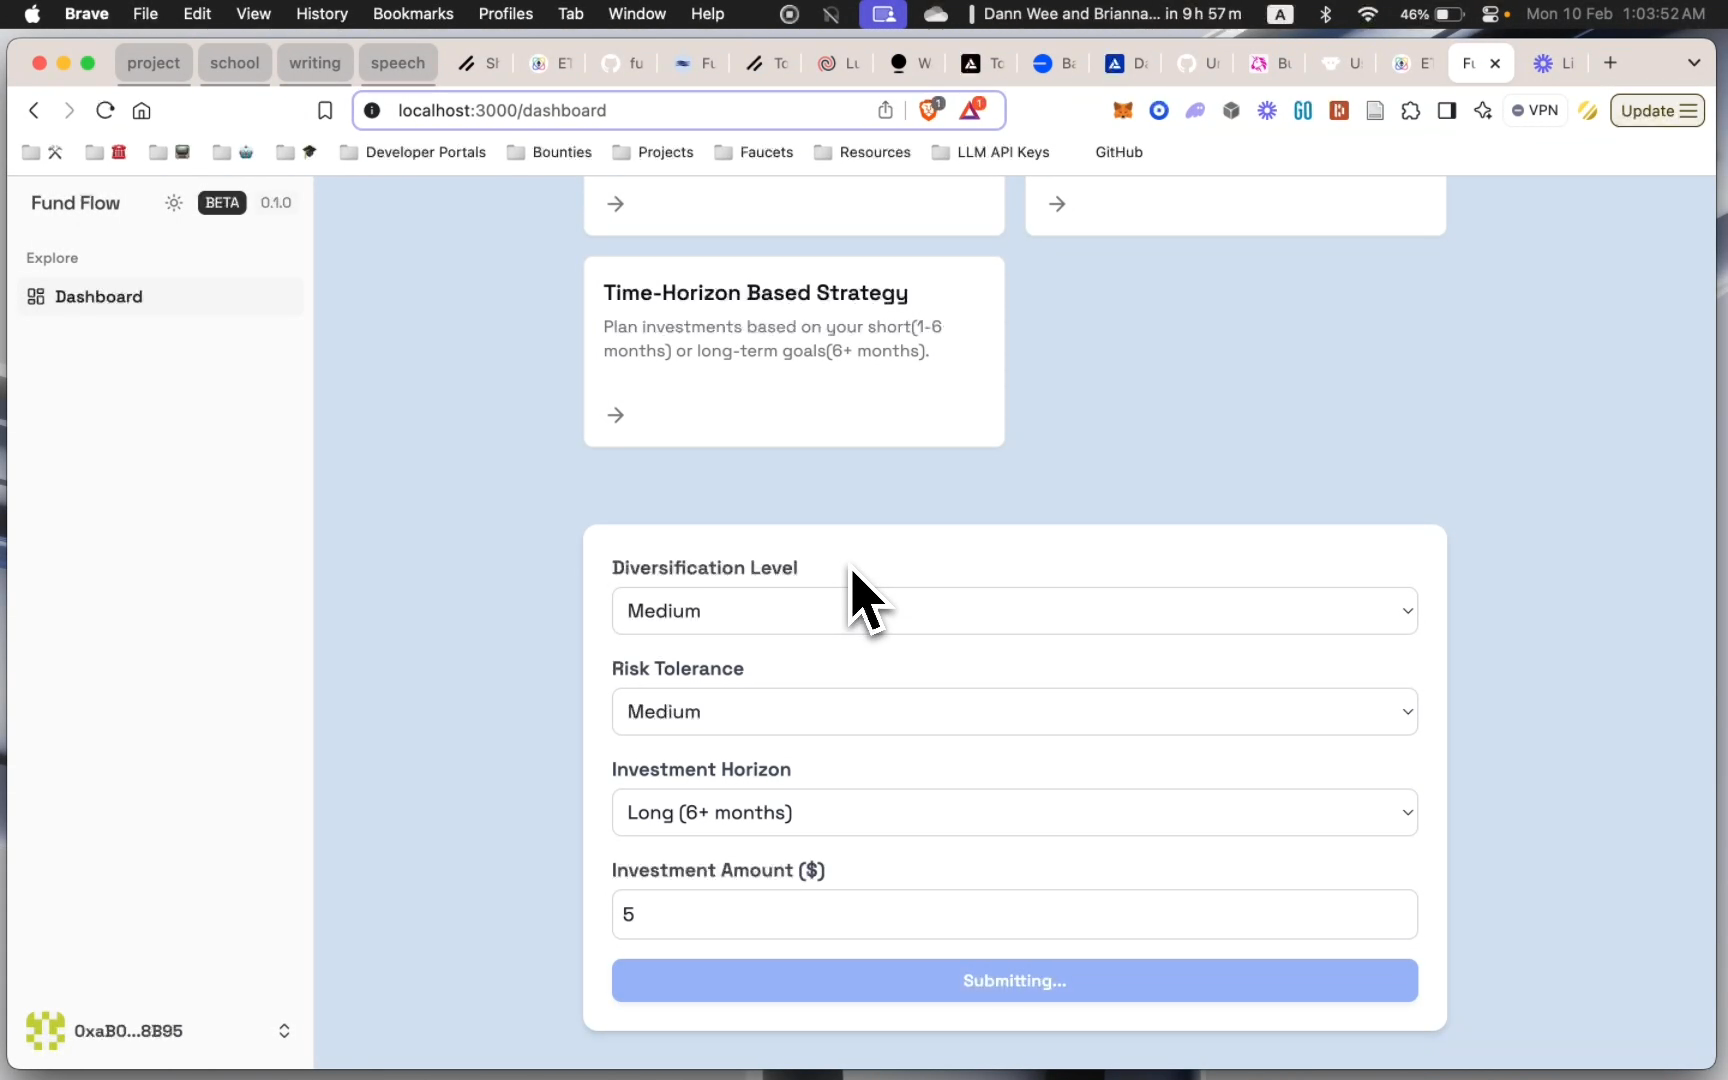Toggle theme sun icon beside Fund Flow
The height and width of the screenshot is (1080, 1728).
pyautogui.click(x=174, y=203)
